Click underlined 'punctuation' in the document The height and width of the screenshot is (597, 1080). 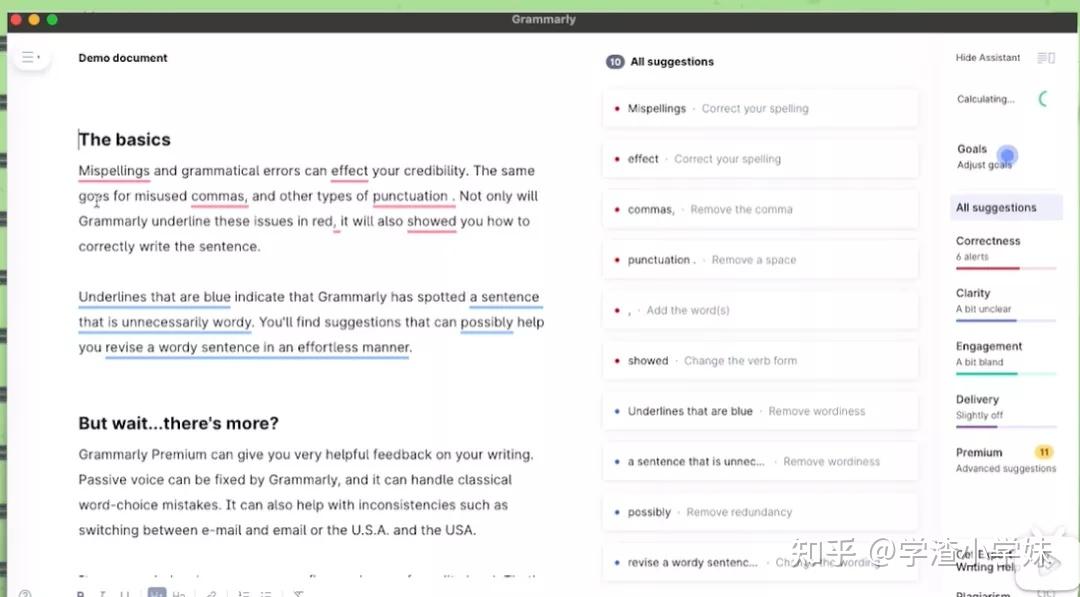(x=410, y=196)
